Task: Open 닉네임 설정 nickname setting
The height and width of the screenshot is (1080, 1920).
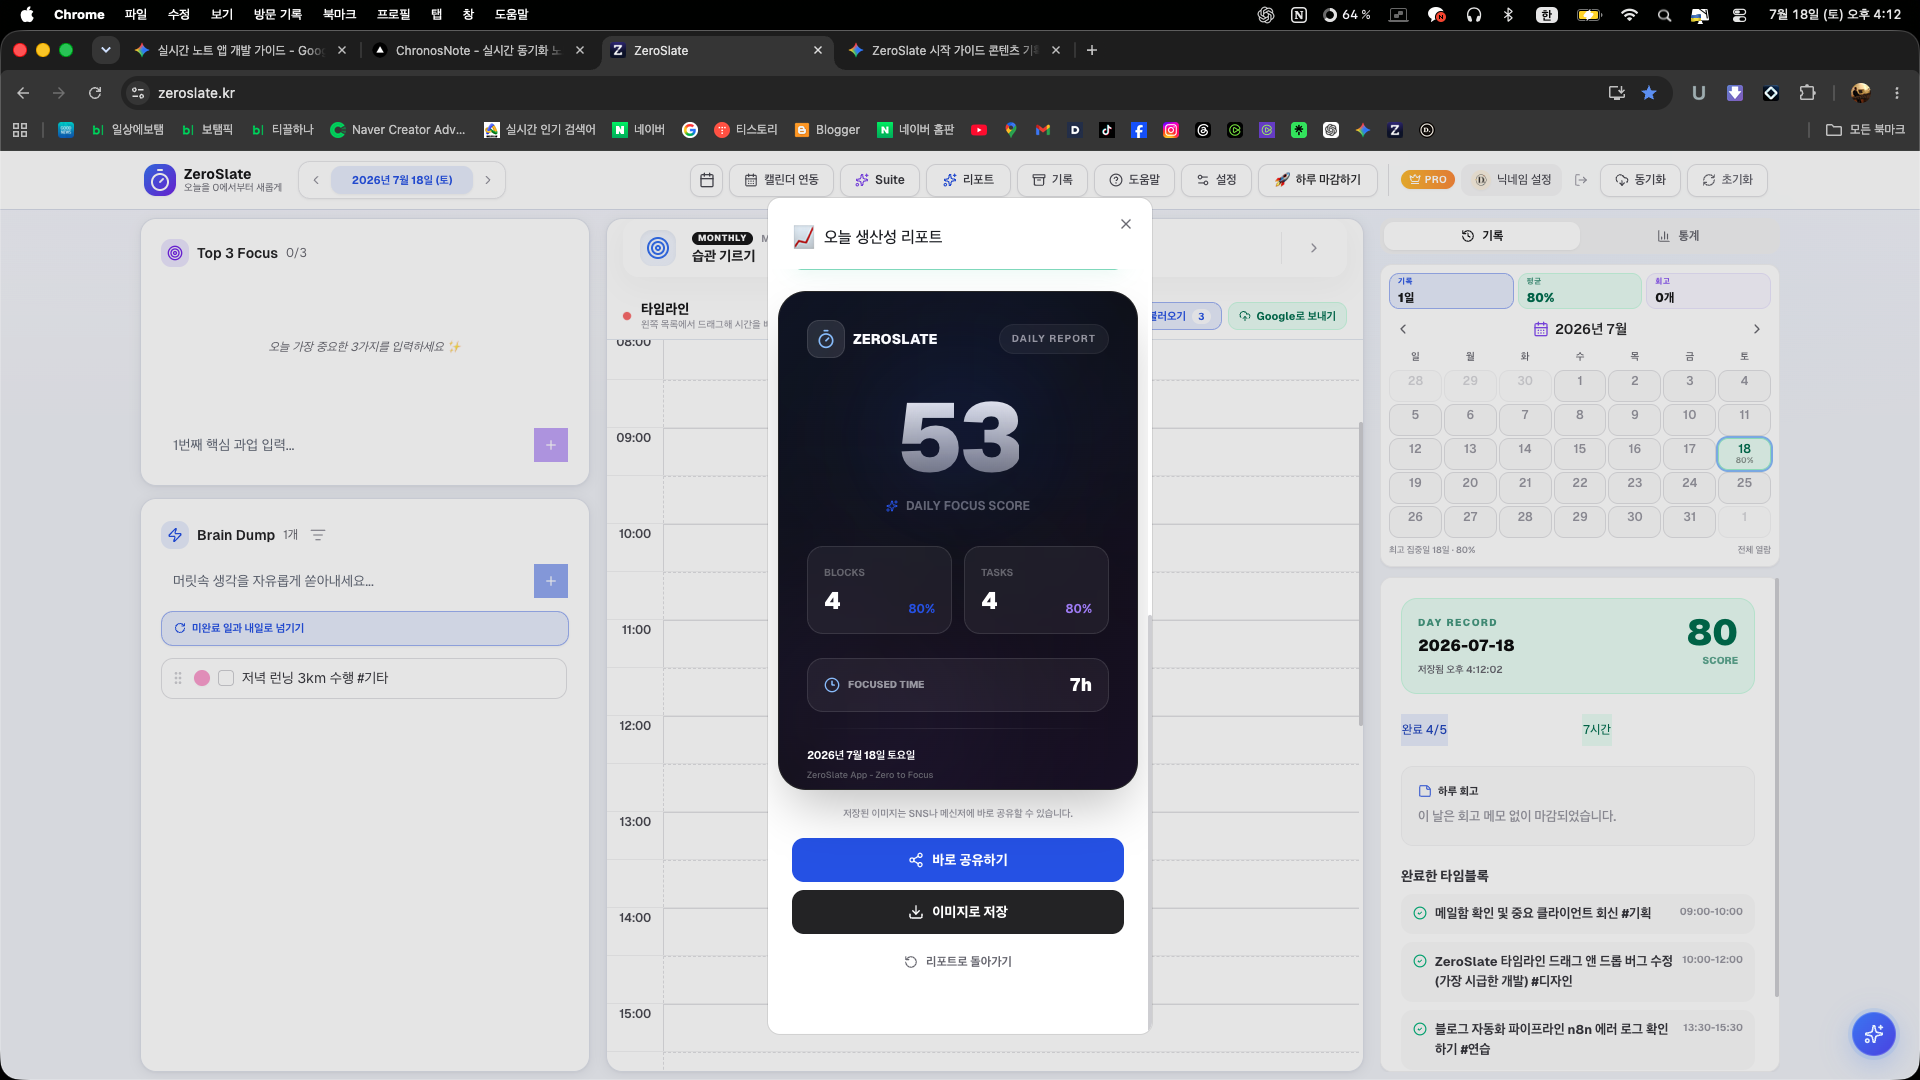Action: point(1514,180)
